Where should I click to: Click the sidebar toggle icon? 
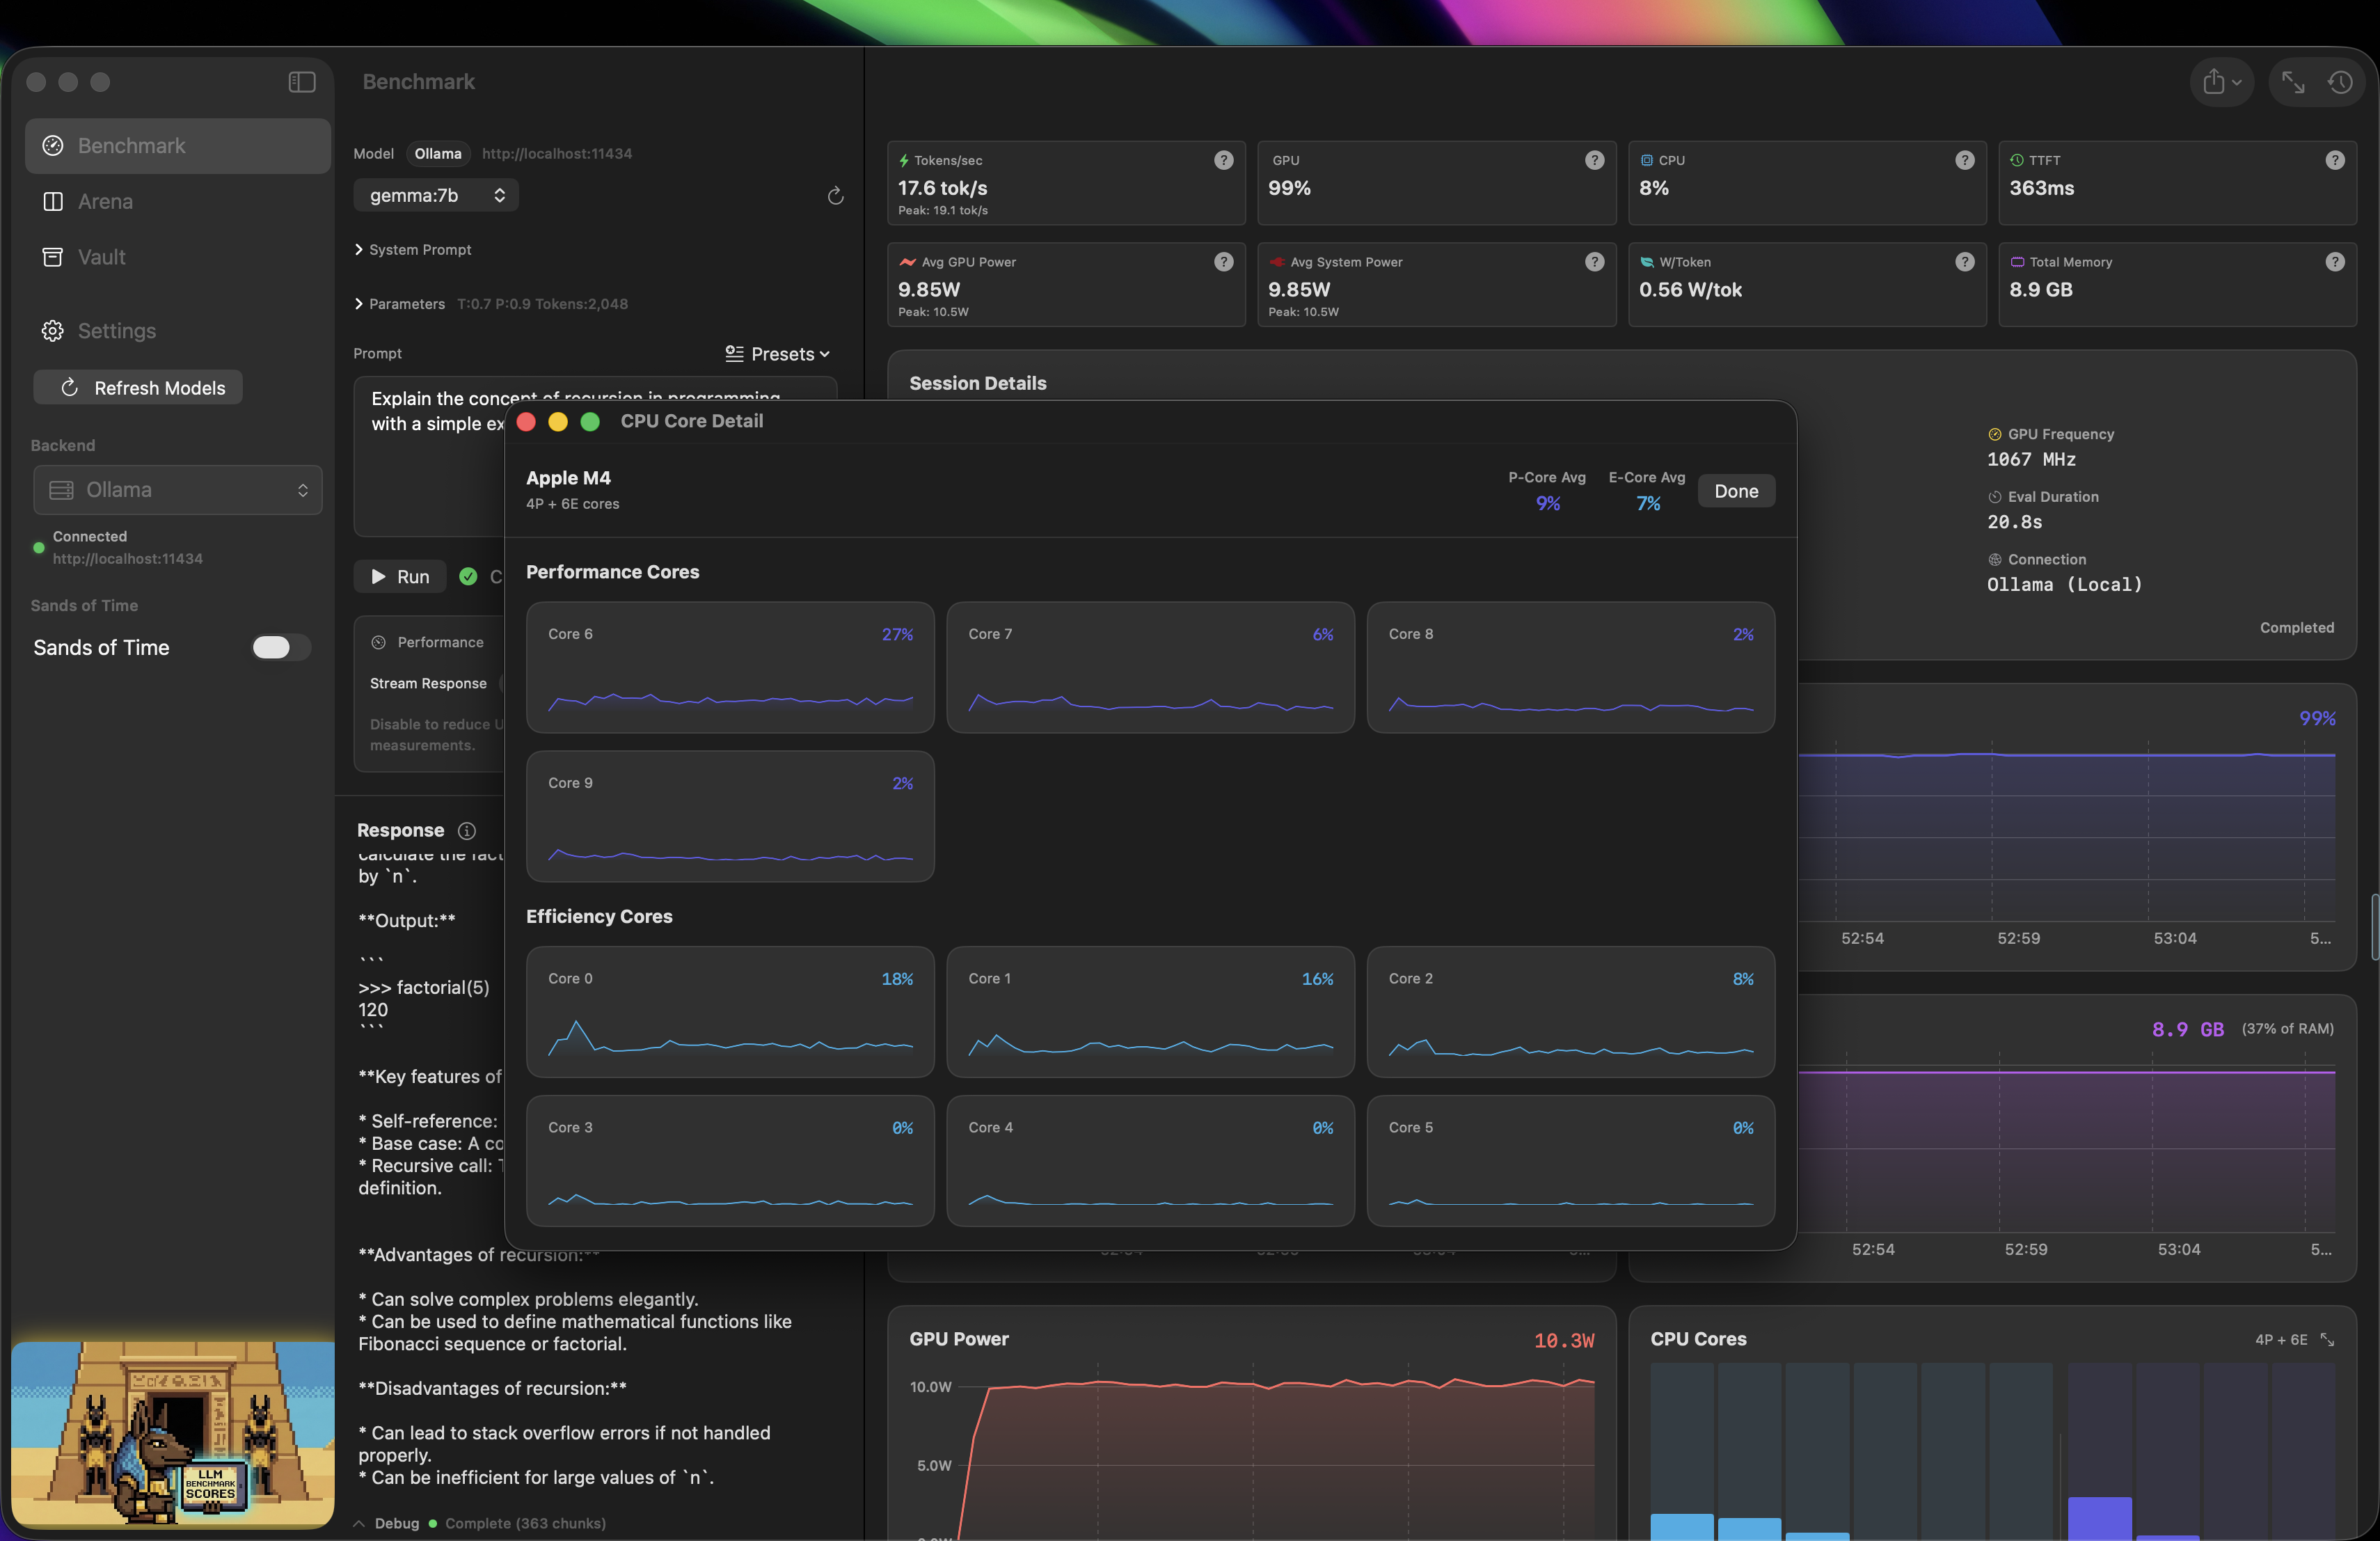tap(301, 82)
